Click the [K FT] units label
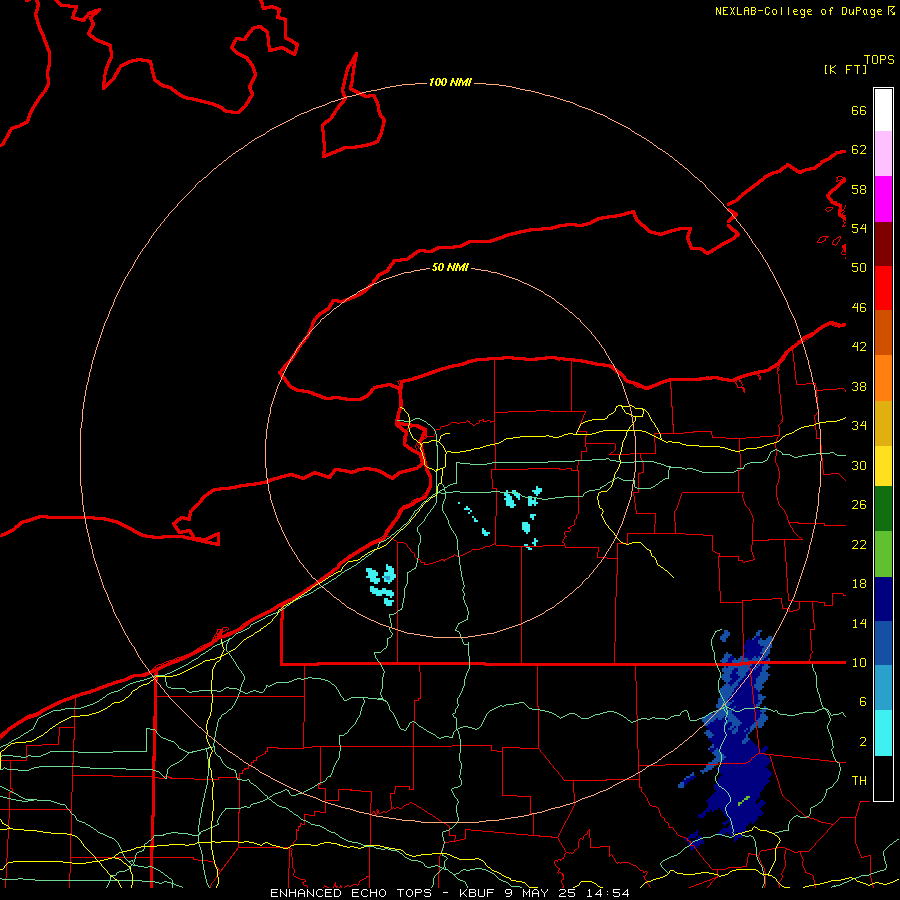The height and width of the screenshot is (900, 900). (x=845, y=69)
